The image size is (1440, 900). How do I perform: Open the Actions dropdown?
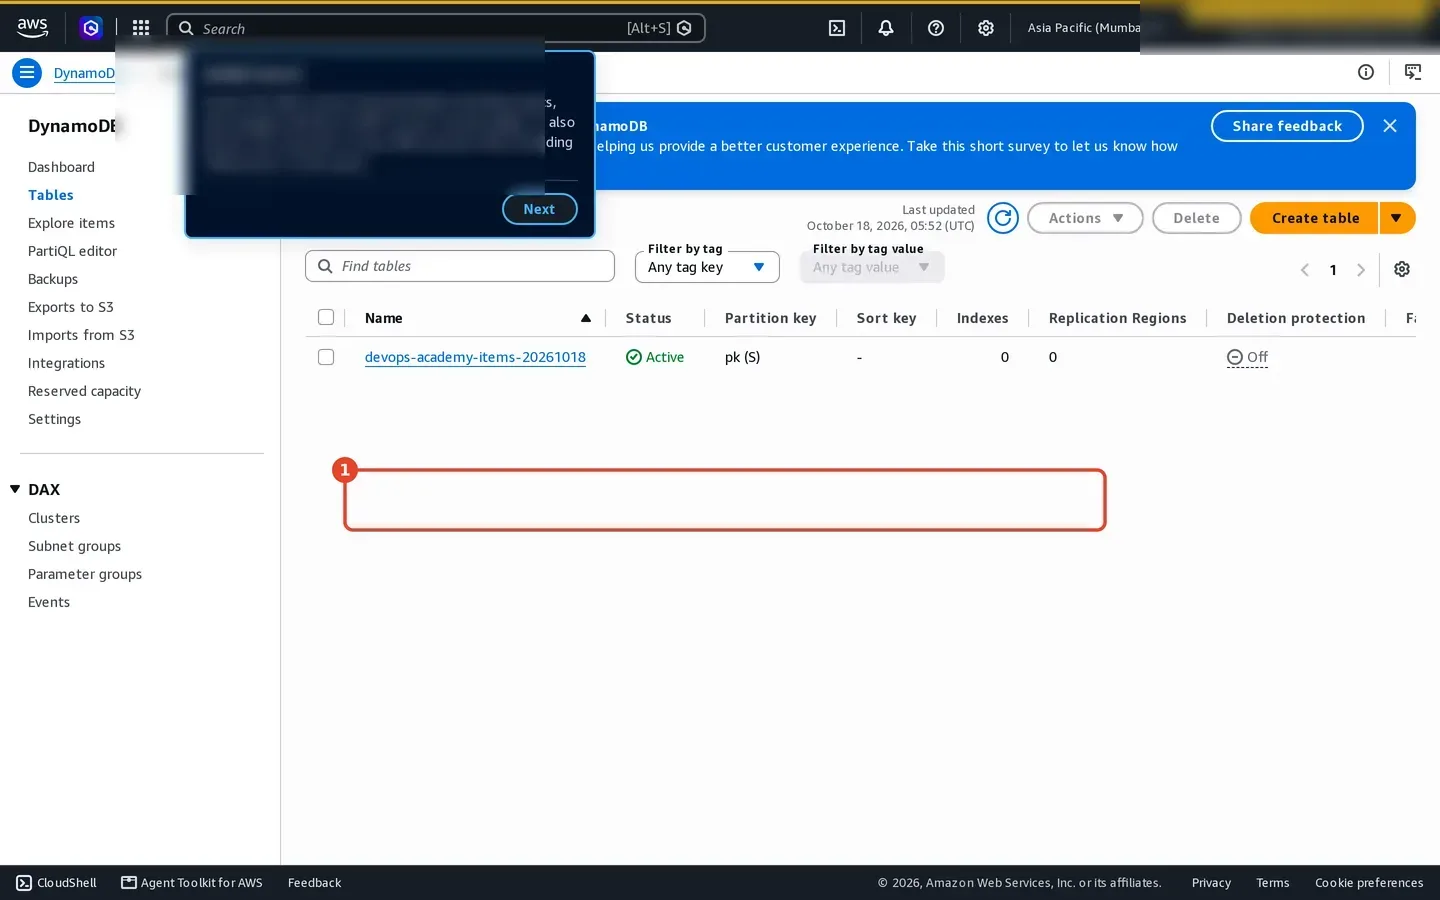click(x=1085, y=218)
